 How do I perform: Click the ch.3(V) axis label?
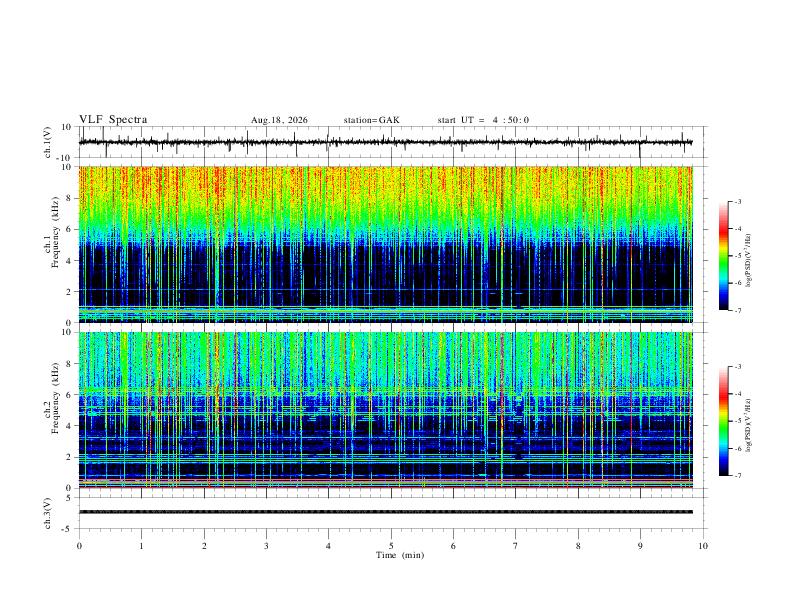[48, 514]
